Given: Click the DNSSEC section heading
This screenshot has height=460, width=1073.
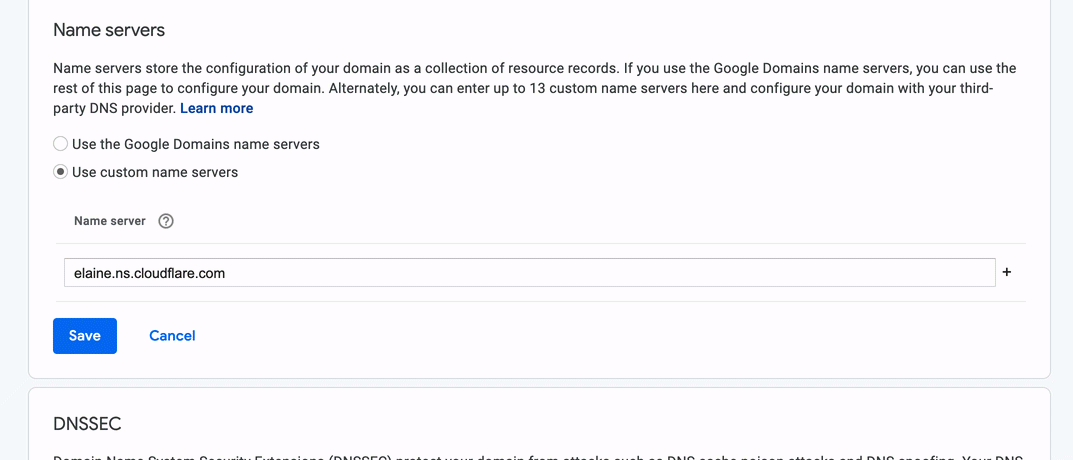Looking at the screenshot, I should coord(87,424).
